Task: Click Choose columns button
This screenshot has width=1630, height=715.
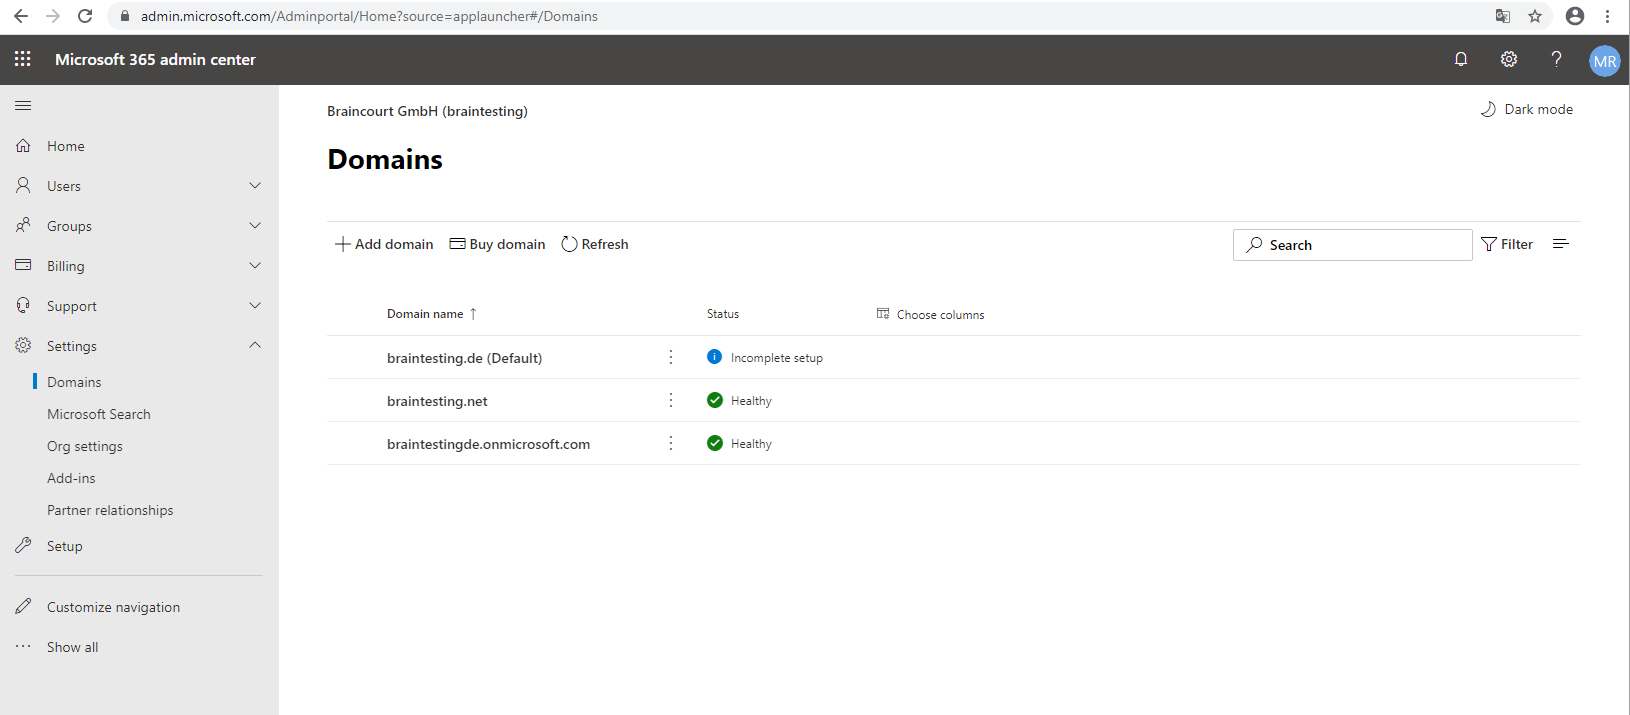Action: tap(930, 314)
